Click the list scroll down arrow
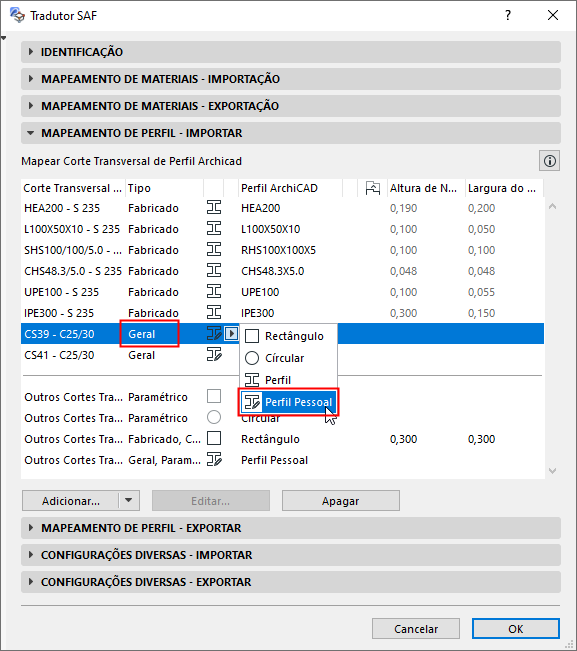Screen dimensions: 577x651 point(553,471)
